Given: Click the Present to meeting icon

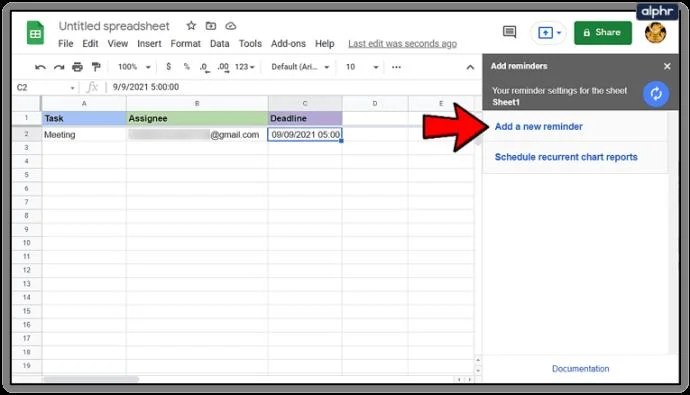Looking at the screenshot, I should point(545,33).
